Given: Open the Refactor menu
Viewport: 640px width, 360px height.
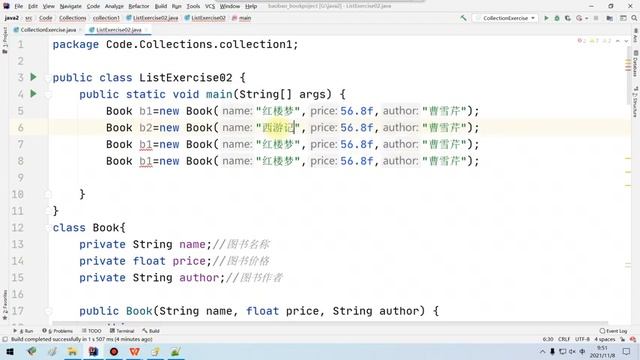Looking at the screenshot, I should (139, 6).
